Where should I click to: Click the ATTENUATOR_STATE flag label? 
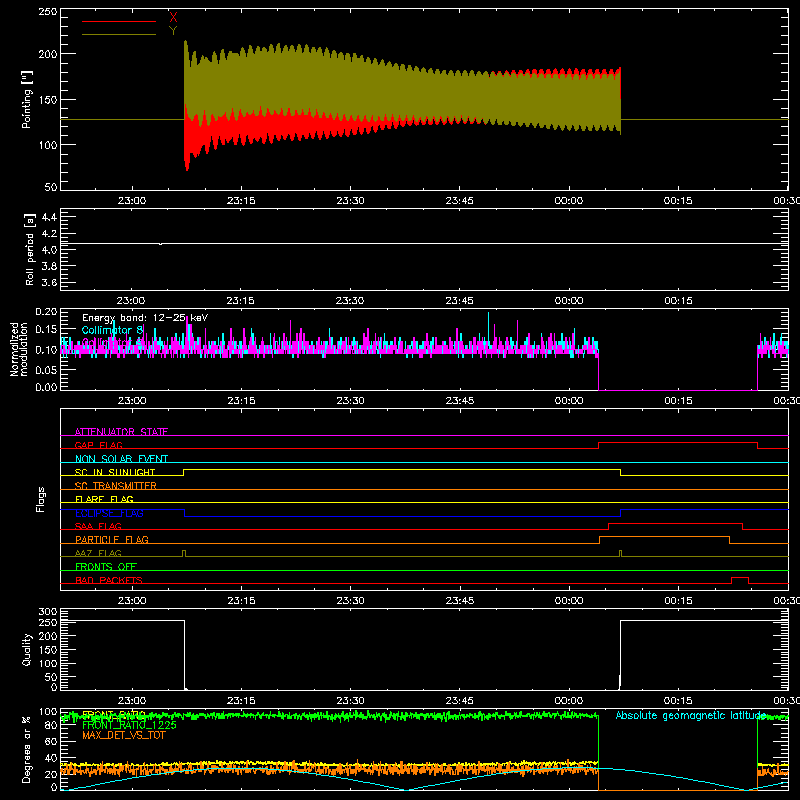121,432
